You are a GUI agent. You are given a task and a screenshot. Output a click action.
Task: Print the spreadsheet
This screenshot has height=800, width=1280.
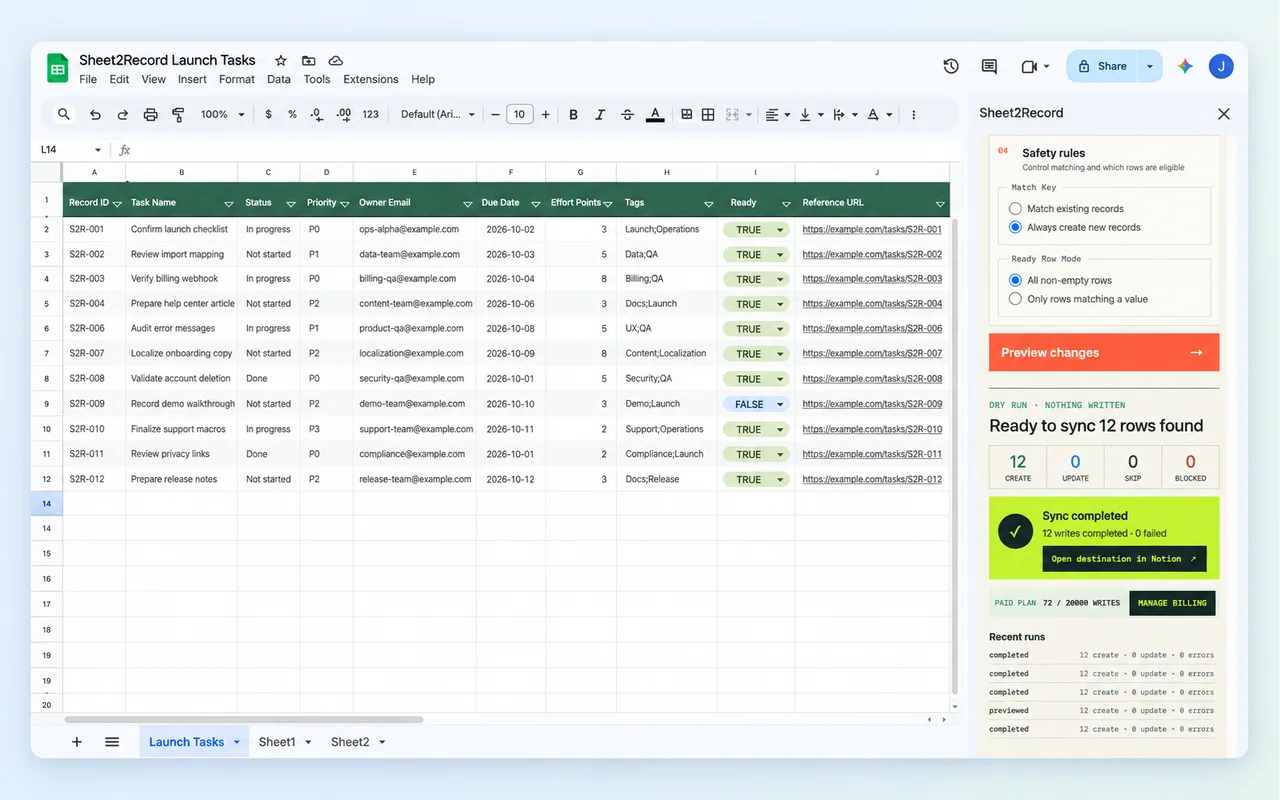(x=151, y=114)
